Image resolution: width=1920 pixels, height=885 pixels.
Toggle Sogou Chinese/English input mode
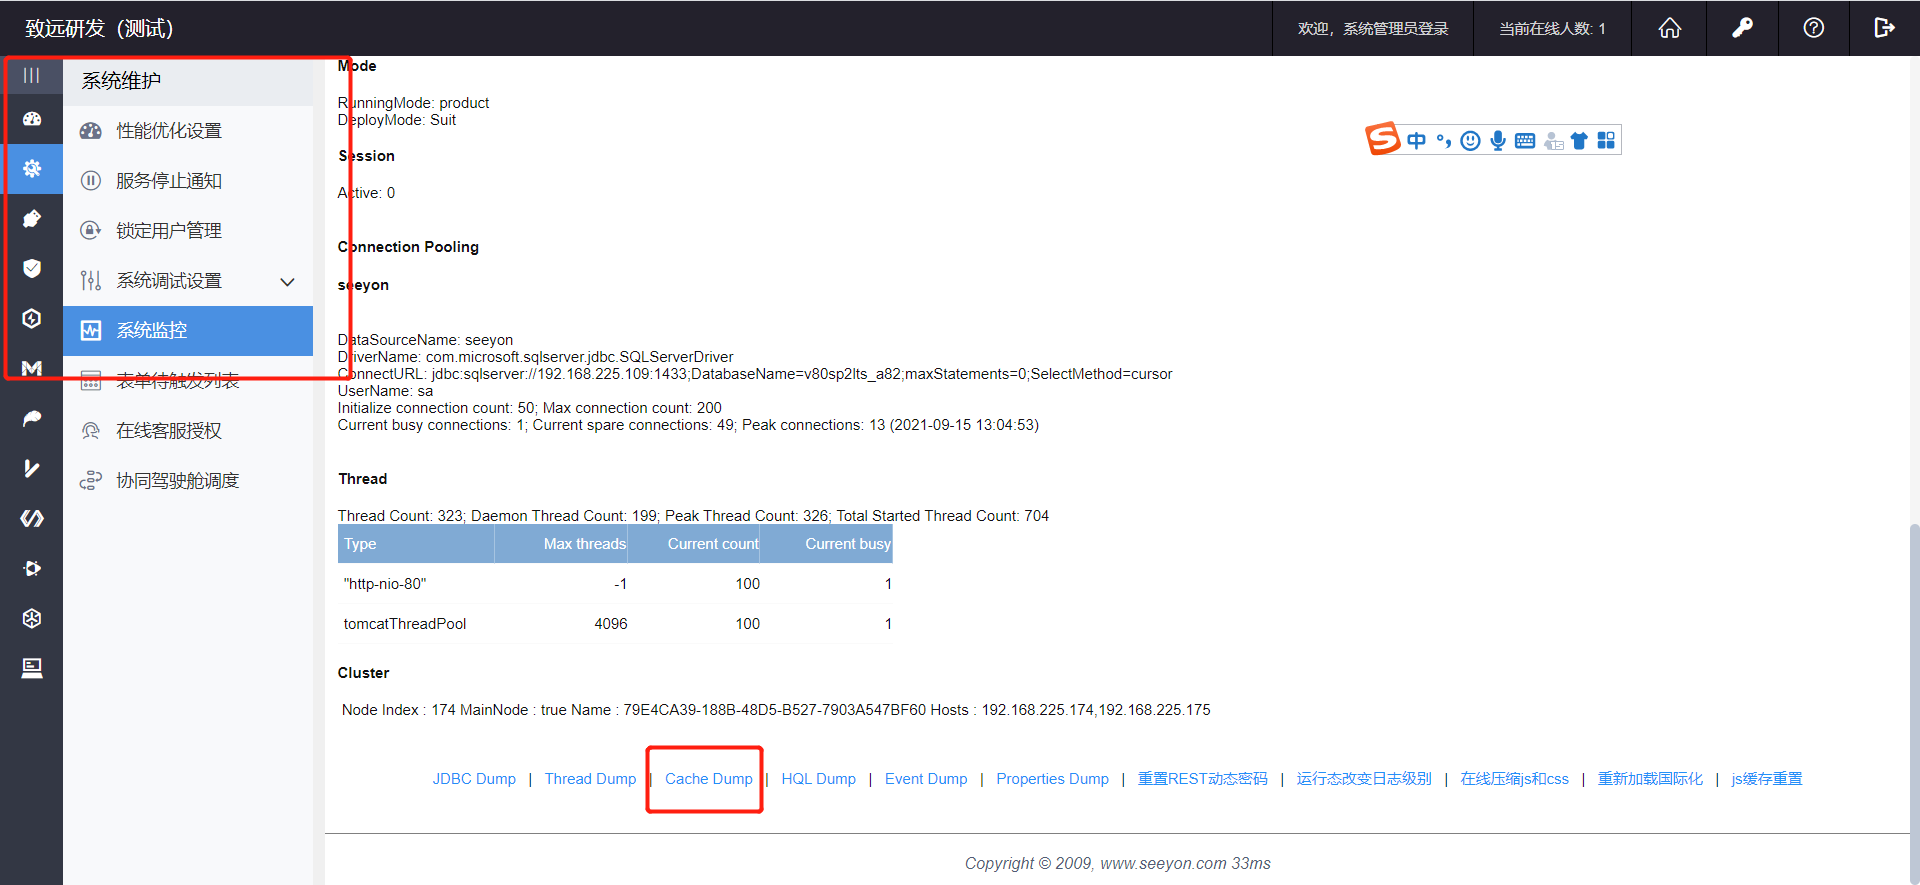point(1416,141)
